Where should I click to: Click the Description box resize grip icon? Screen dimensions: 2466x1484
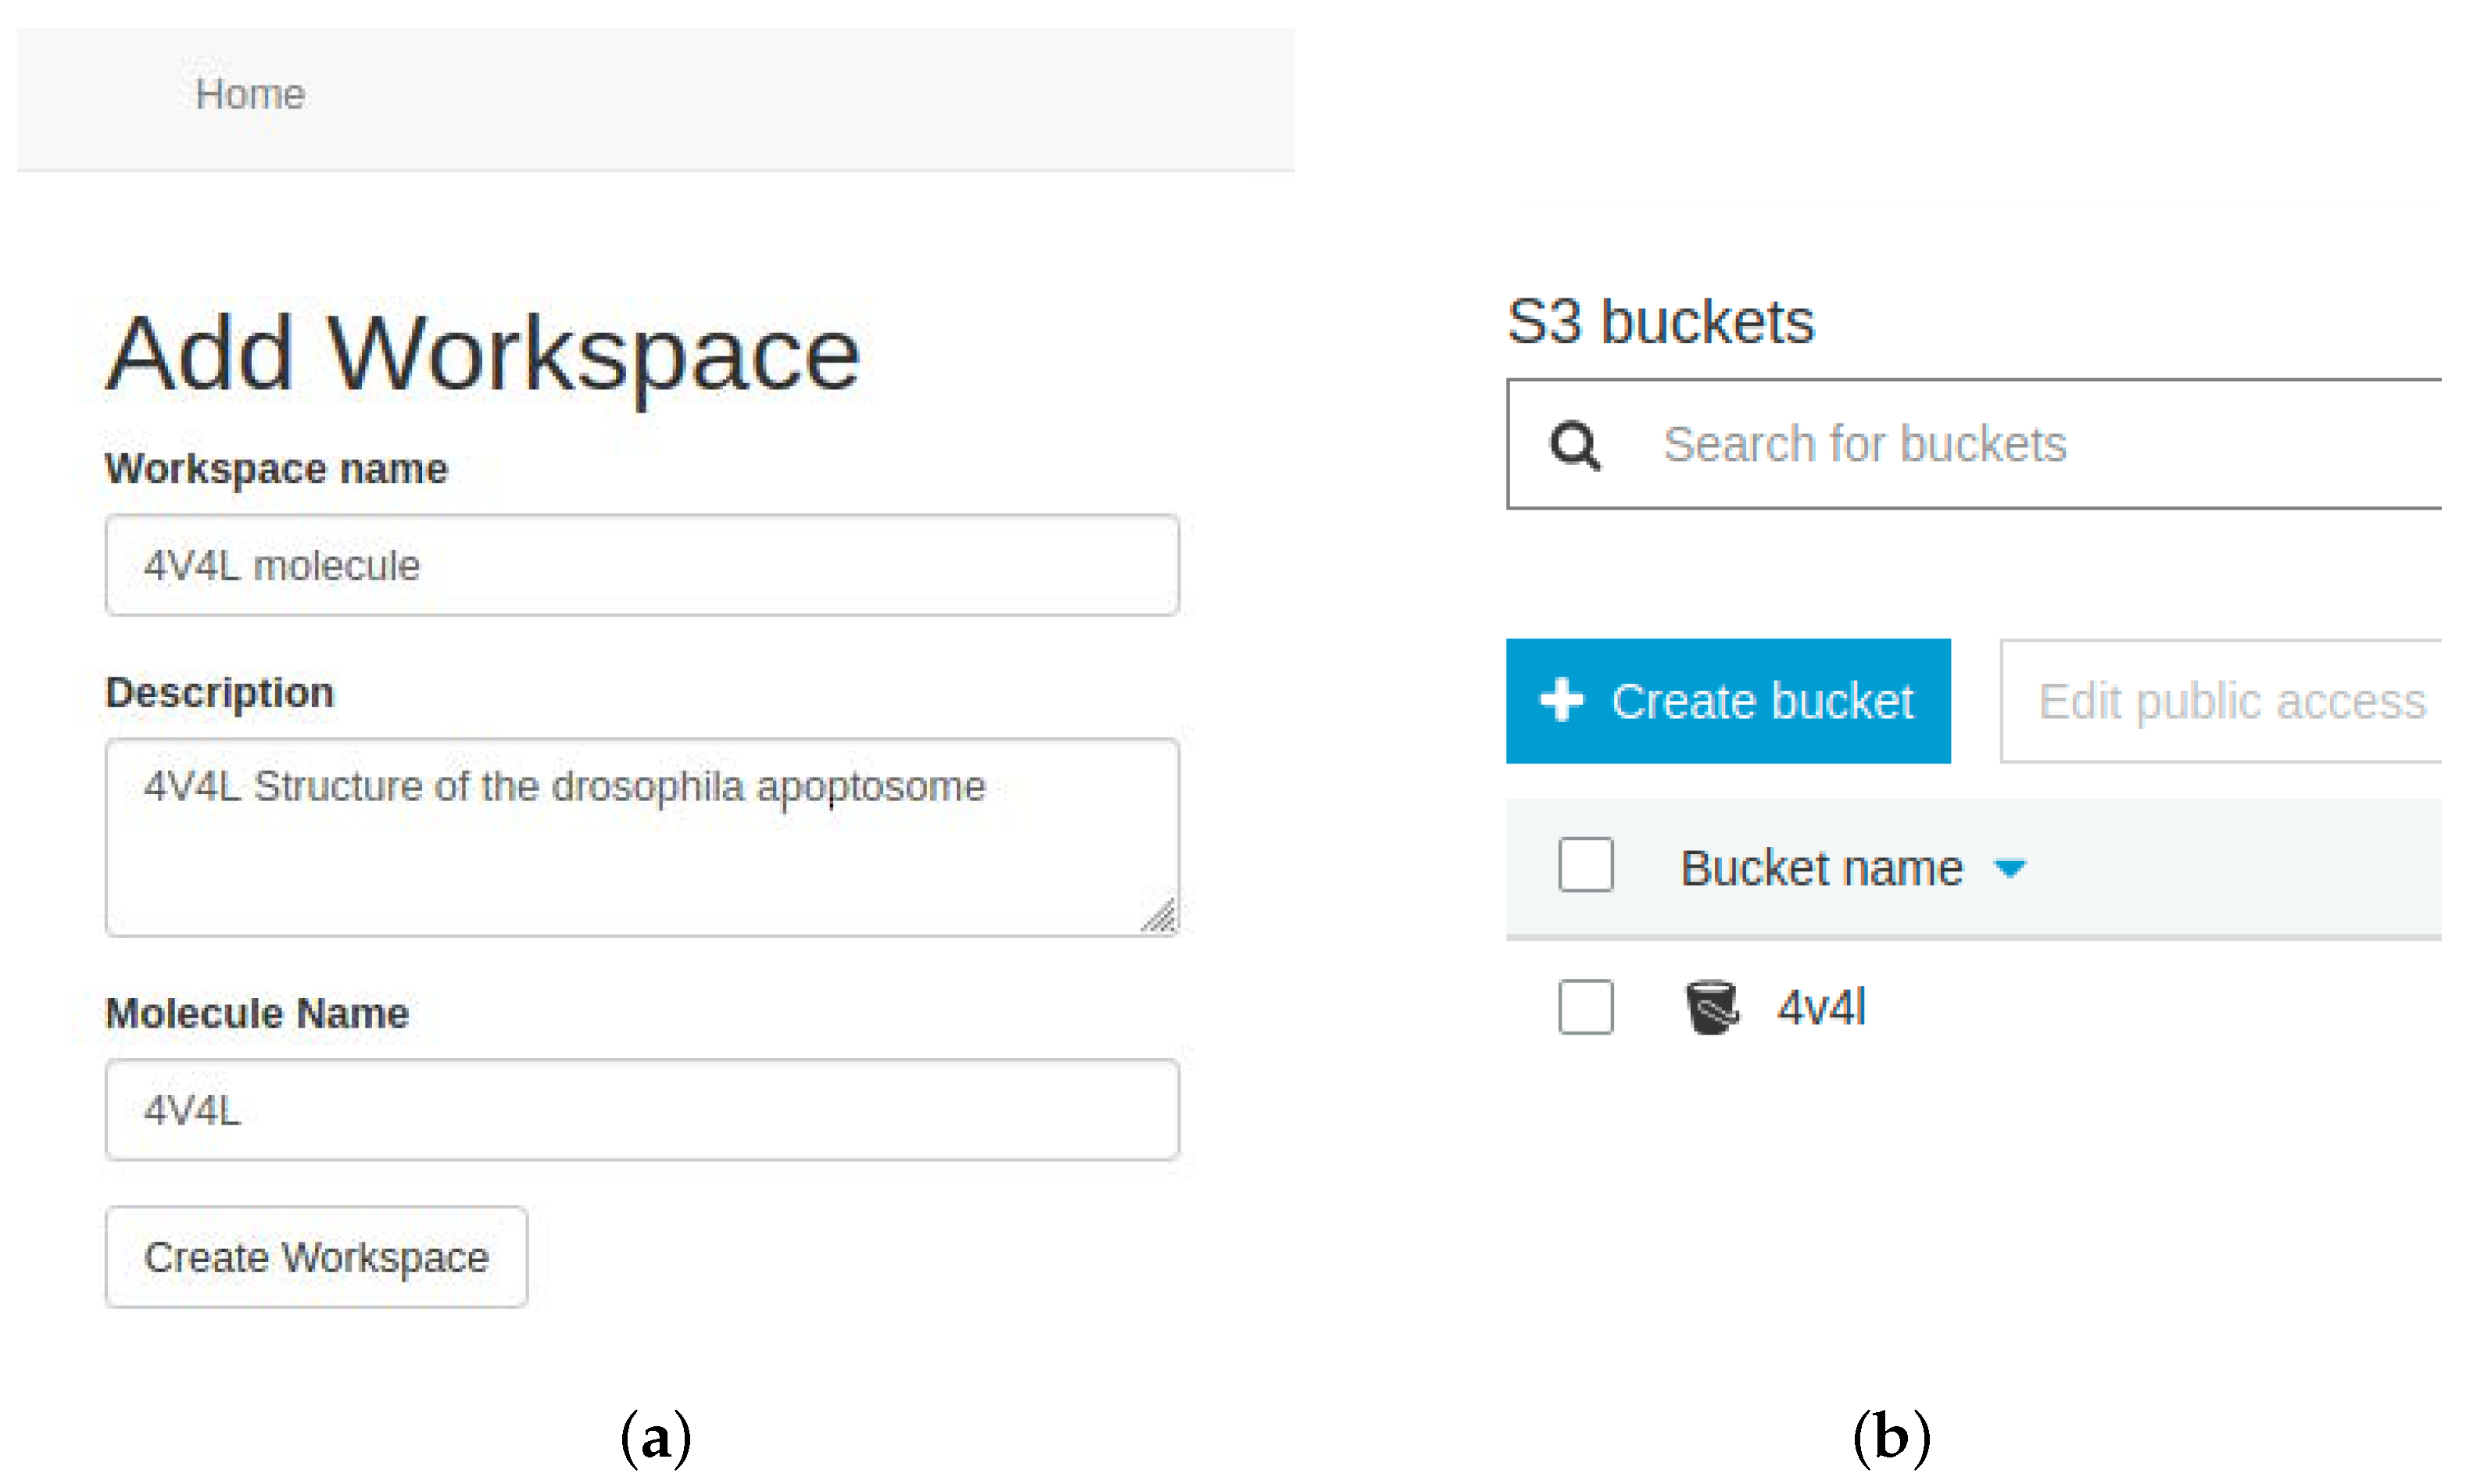coord(1158,914)
